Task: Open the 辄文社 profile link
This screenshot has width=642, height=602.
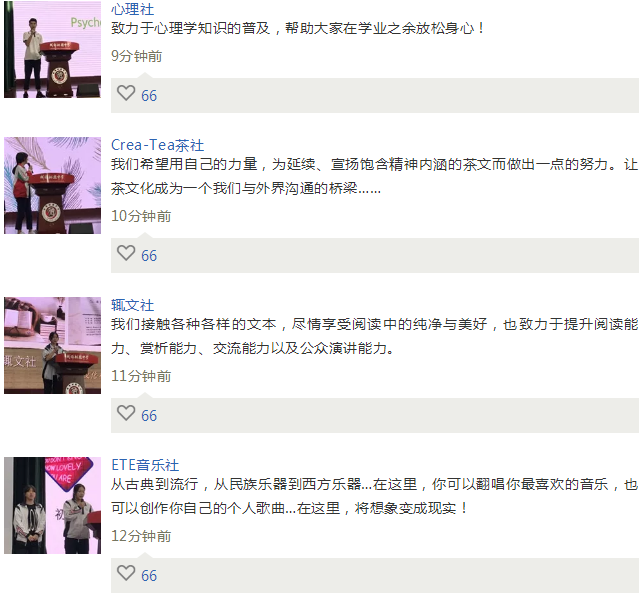Action: 133,305
